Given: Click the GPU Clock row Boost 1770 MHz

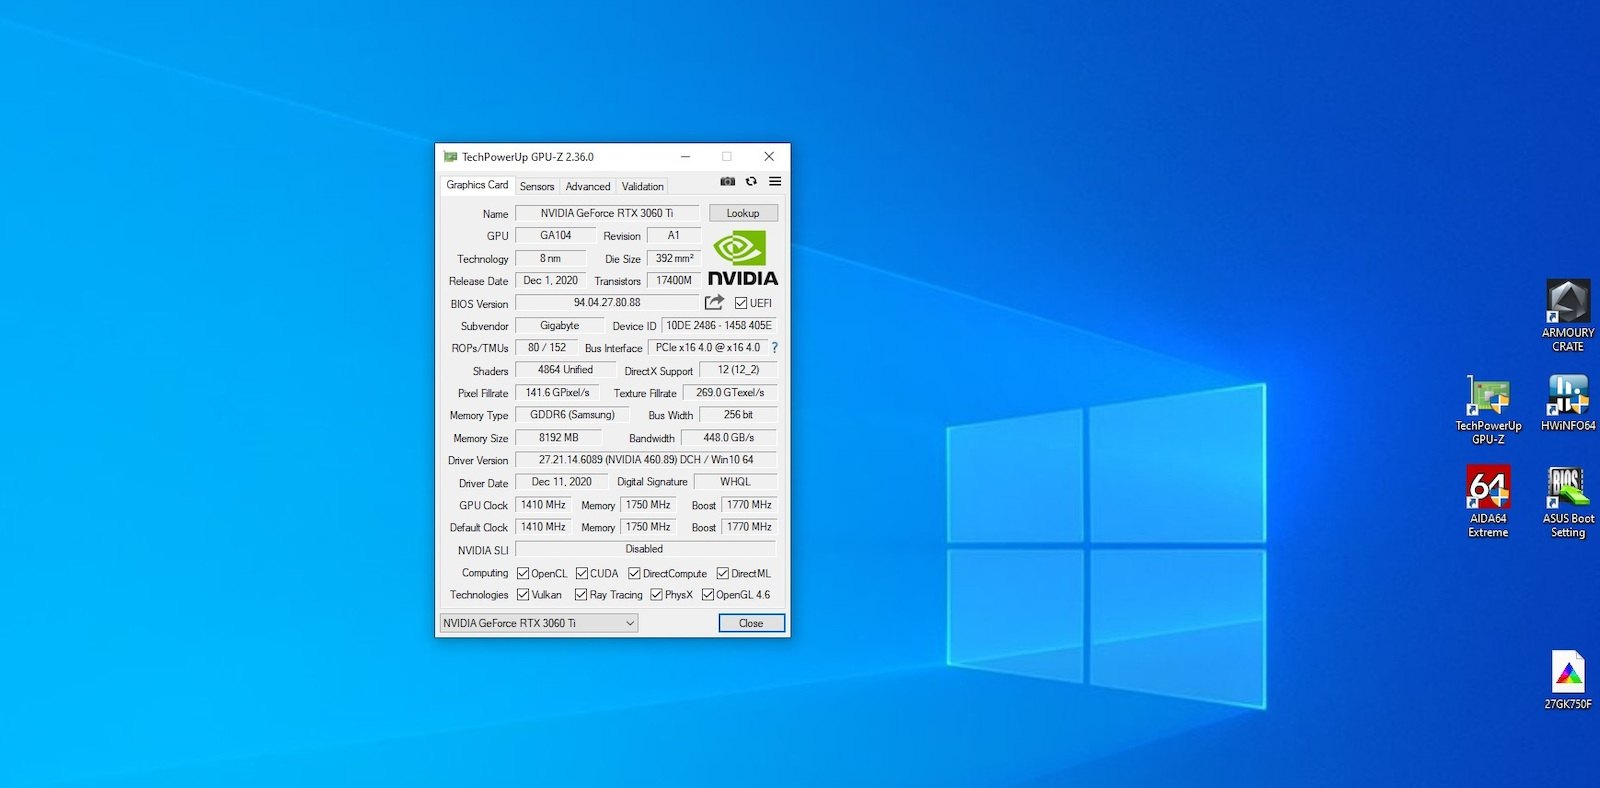Looking at the screenshot, I should pos(750,505).
